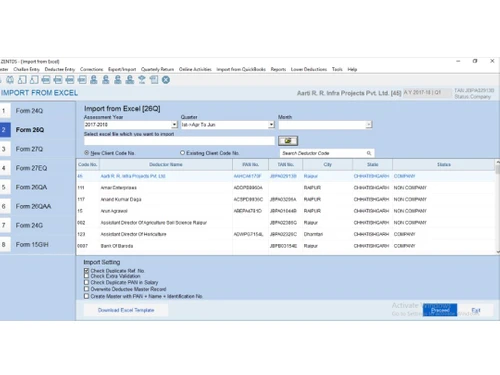Select the New Client Code No. radio button
Image resolution: width=500 pixels, height=375 pixels.
click(x=87, y=153)
